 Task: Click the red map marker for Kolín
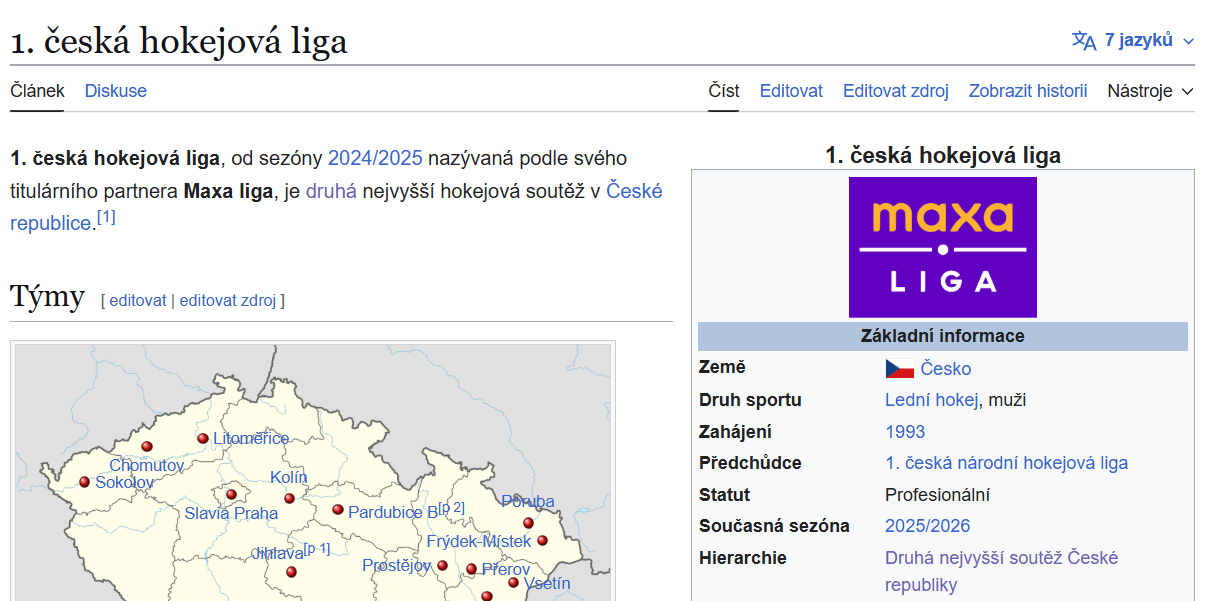289,498
